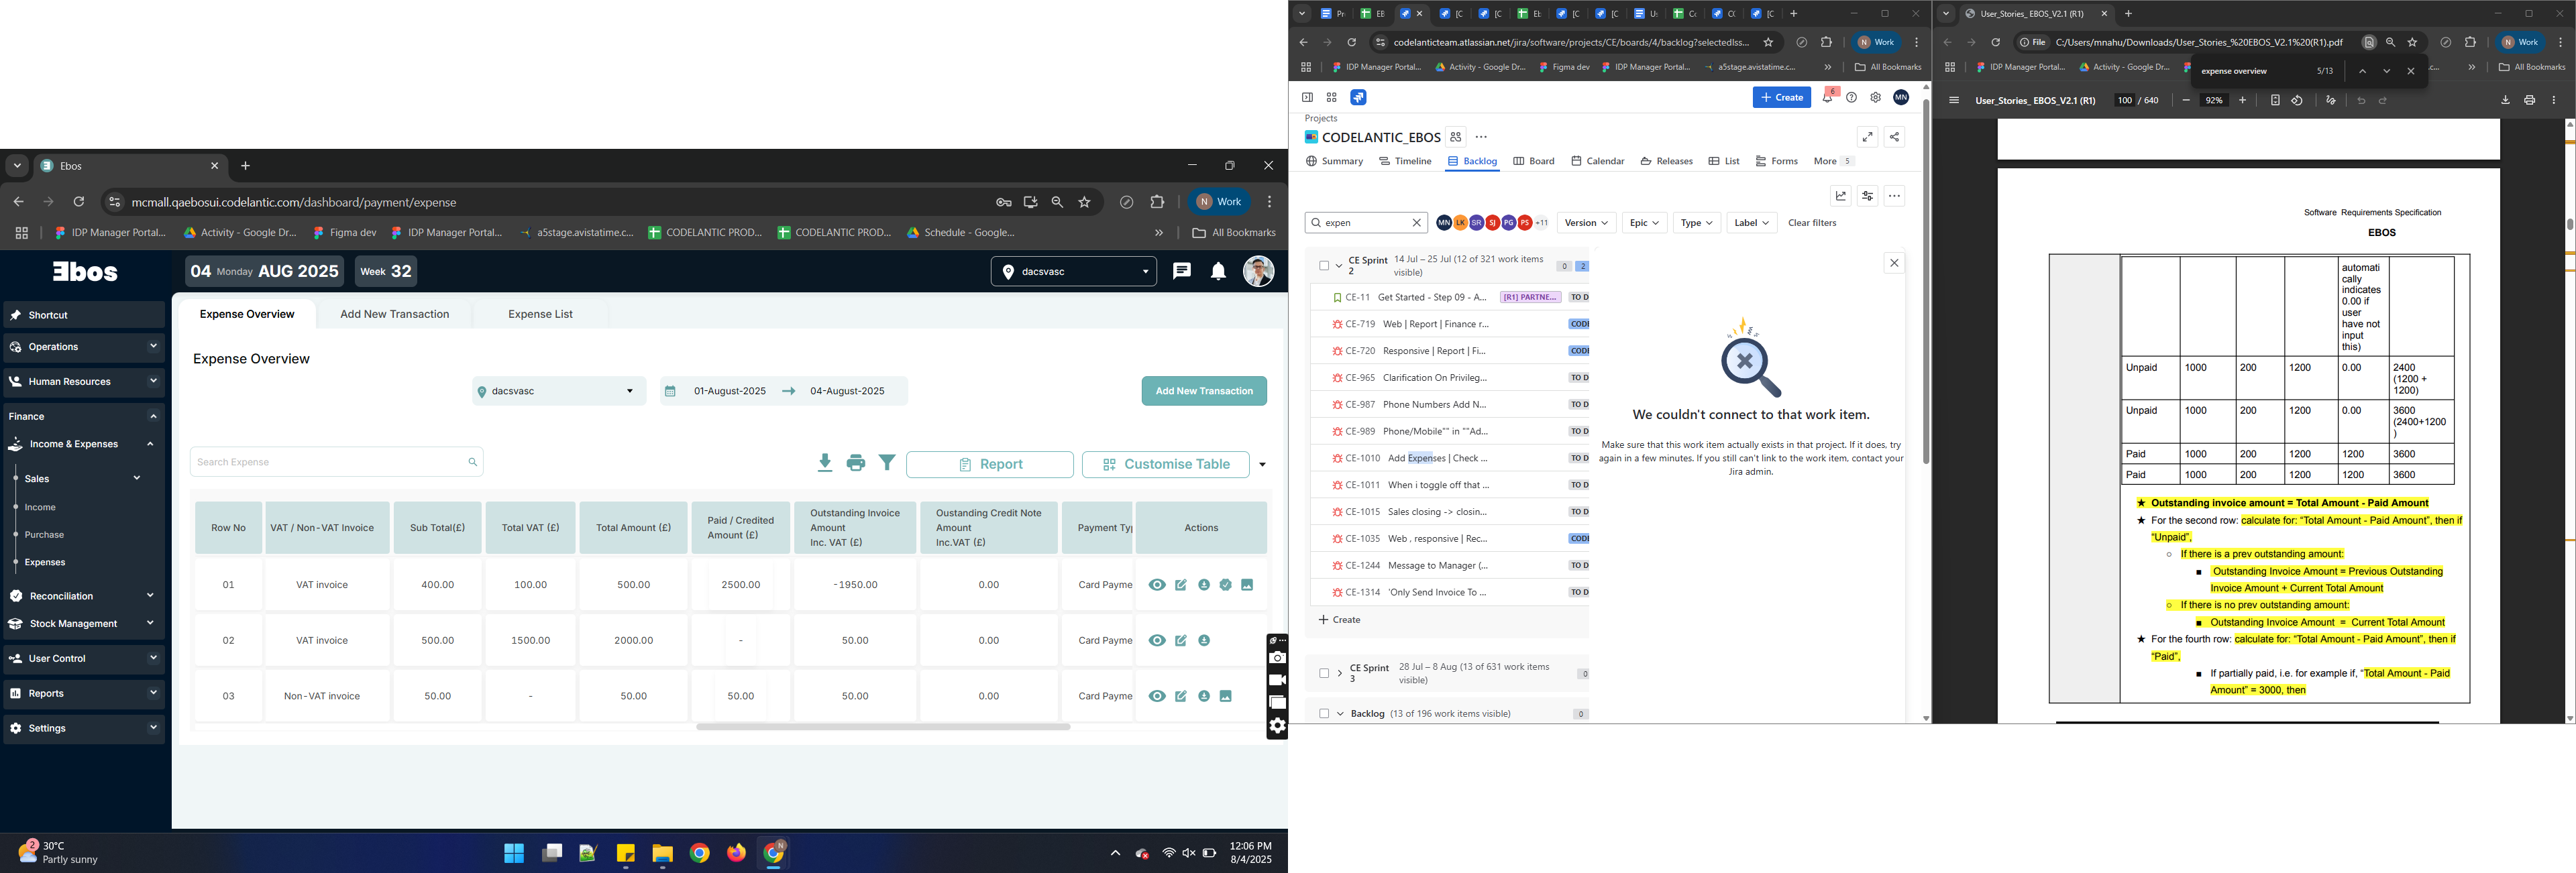Open the Jira Board tab
This screenshot has height=873, width=2576.
coord(1534,161)
